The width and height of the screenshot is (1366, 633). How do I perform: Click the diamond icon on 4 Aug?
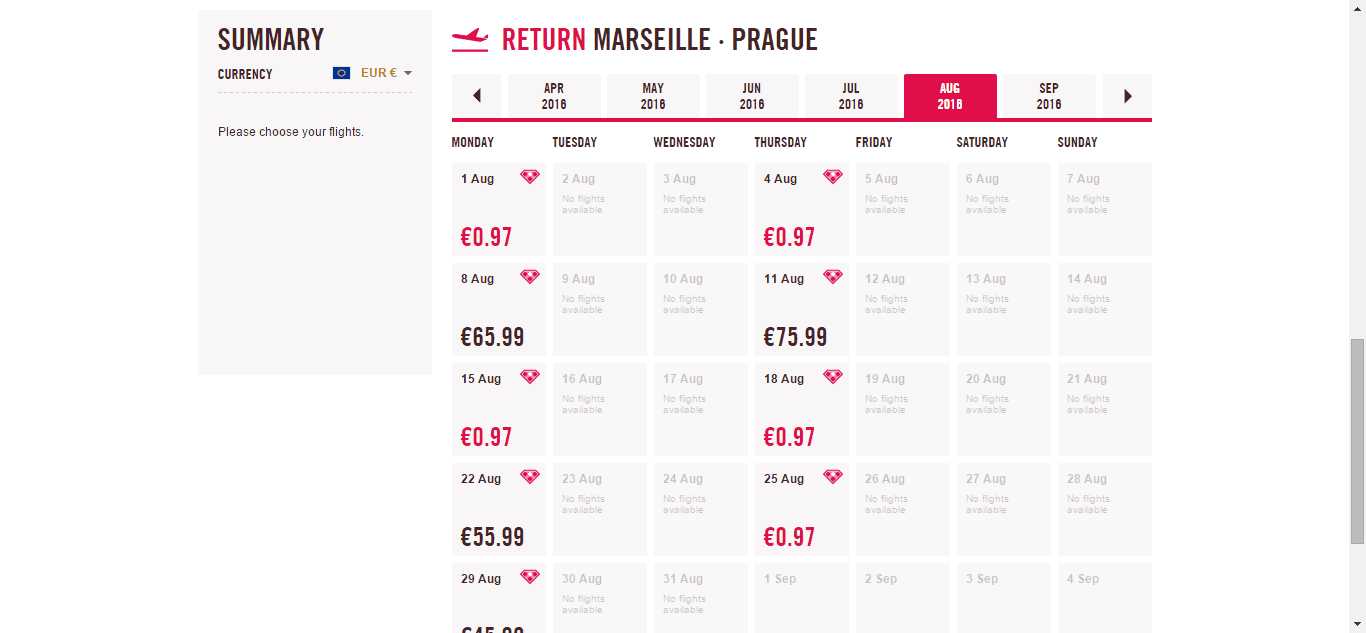[x=833, y=177]
